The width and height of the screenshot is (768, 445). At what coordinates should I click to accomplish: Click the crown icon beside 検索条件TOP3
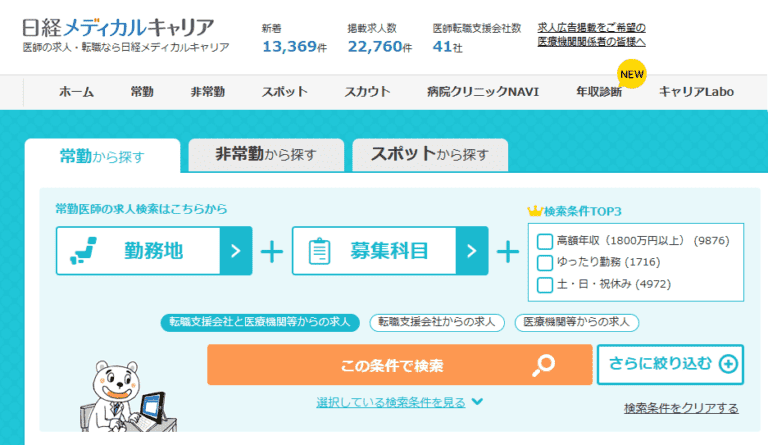(x=534, y=211)
